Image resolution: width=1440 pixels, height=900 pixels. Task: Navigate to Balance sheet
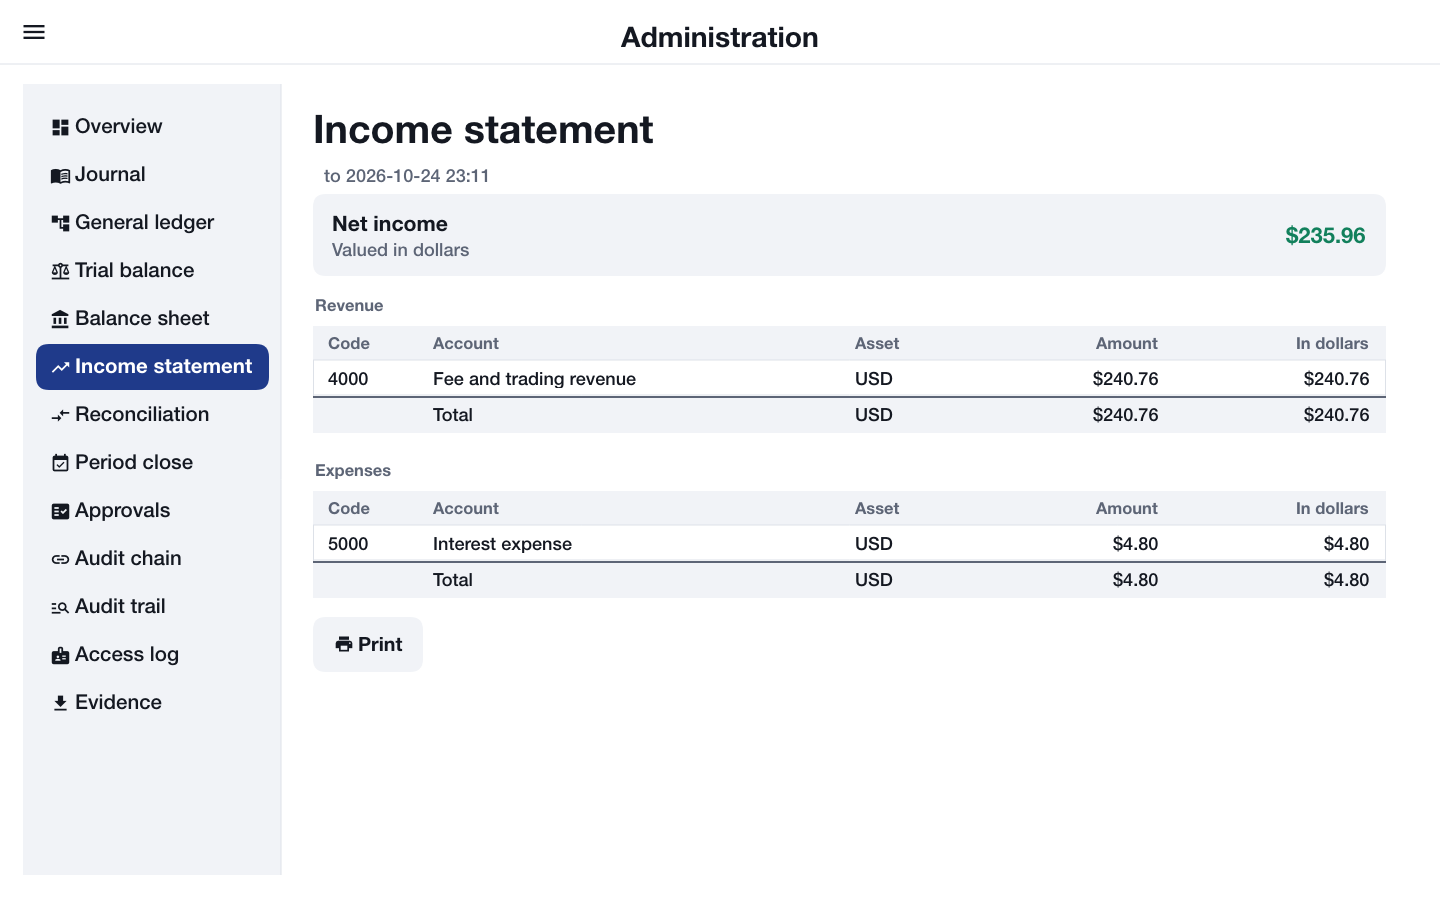click(152, 319)
